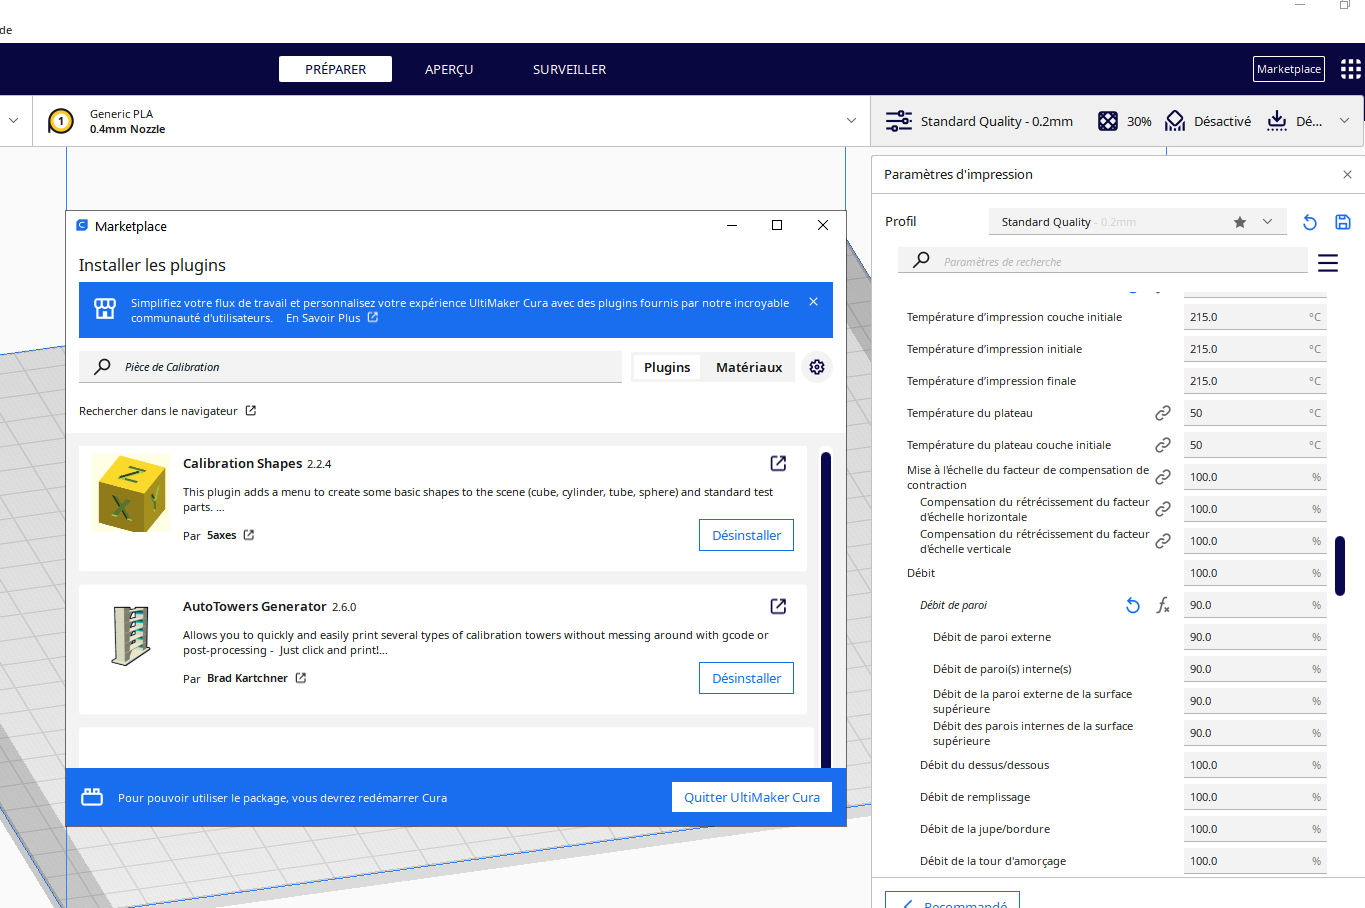Click the search magnifier in print settings

pyautogui.click(x=921, y=260)
